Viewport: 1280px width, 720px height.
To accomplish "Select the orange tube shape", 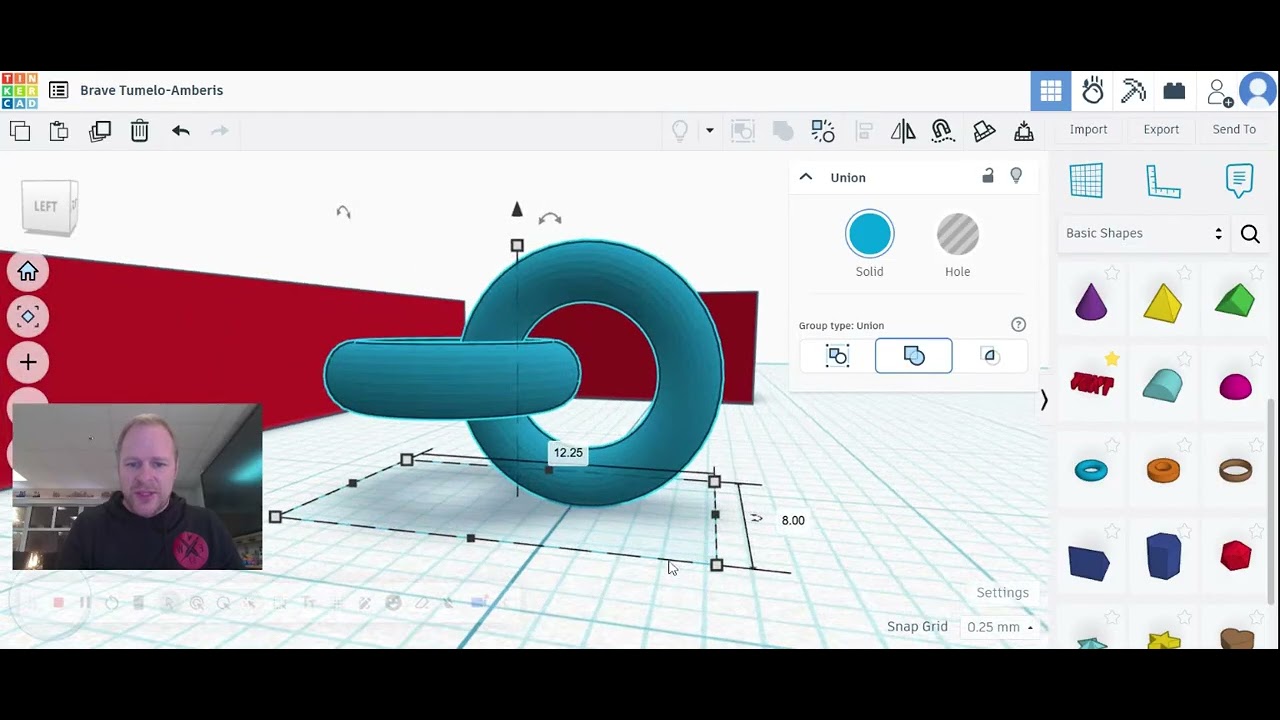I will pos(1163,470).
